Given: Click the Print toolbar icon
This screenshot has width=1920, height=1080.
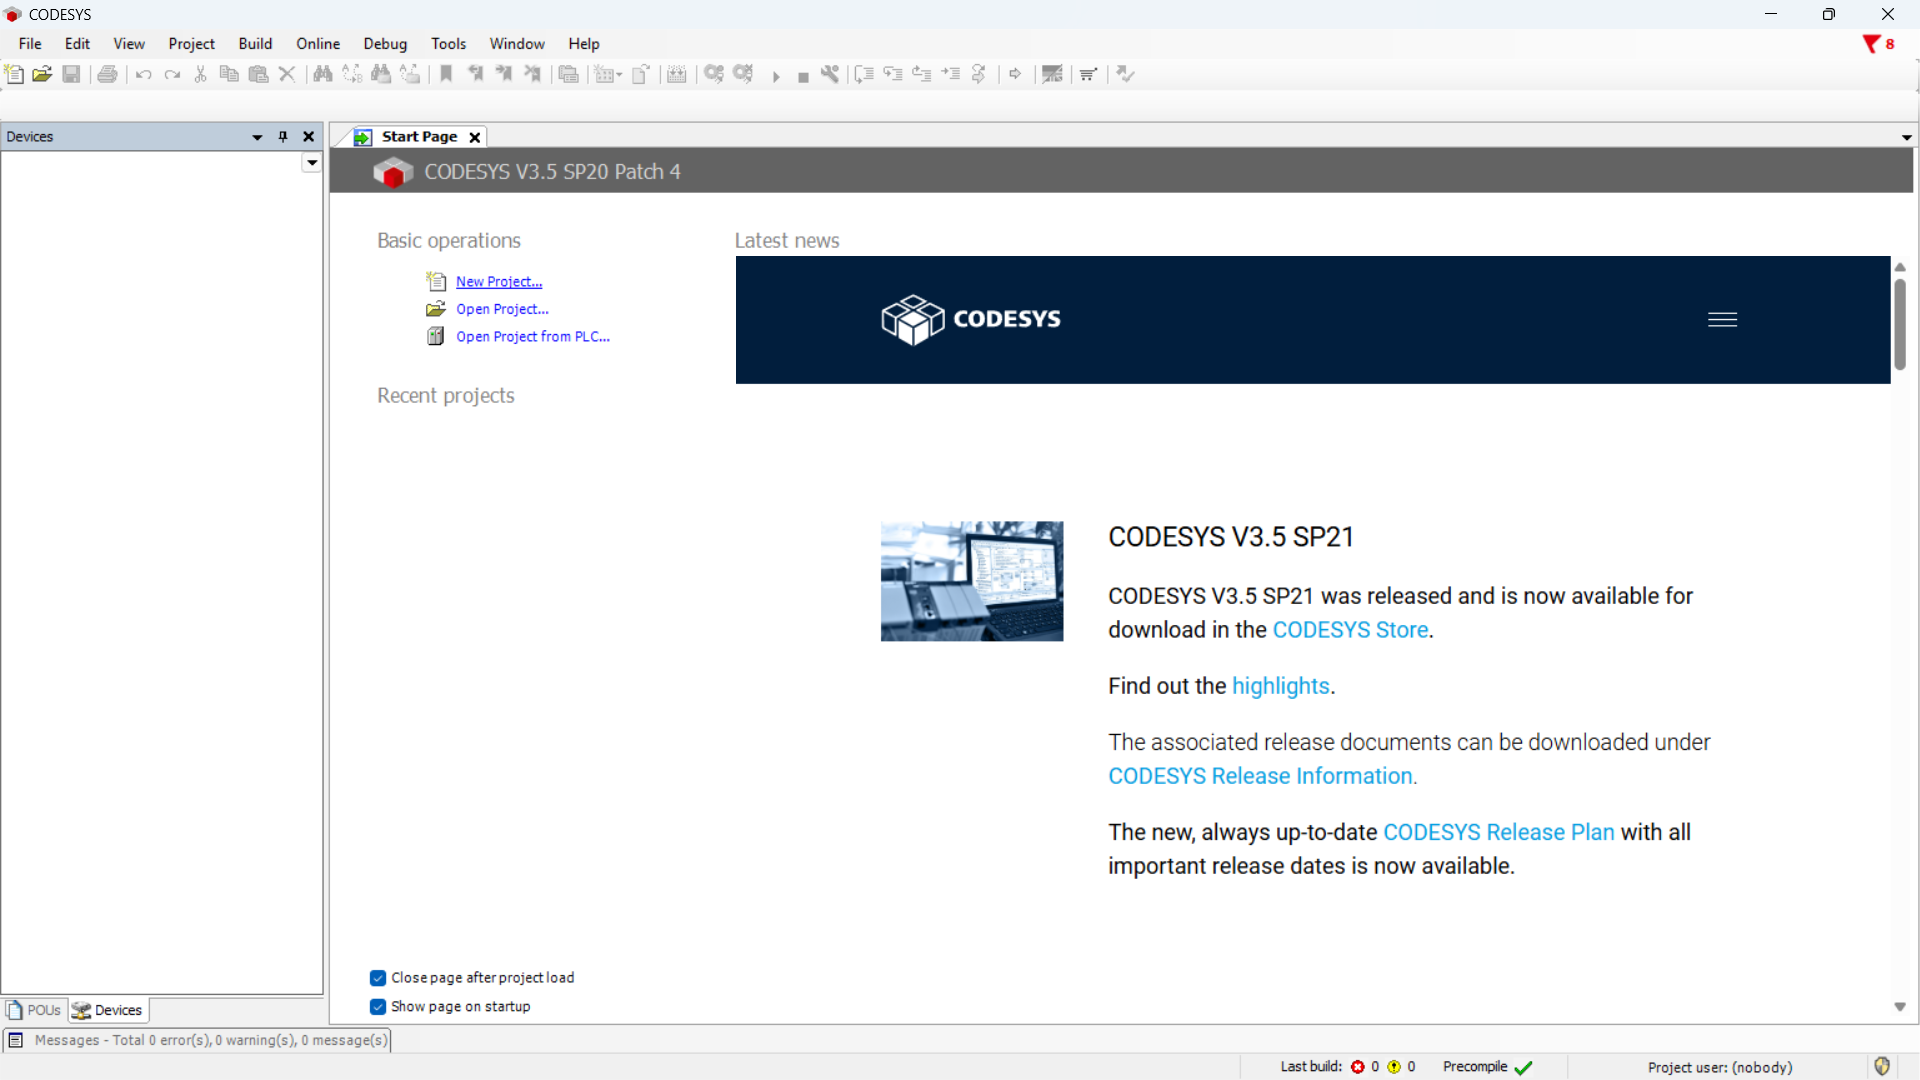Looking at the screenshot, I should pyautogui.click(x=107, y=74).
